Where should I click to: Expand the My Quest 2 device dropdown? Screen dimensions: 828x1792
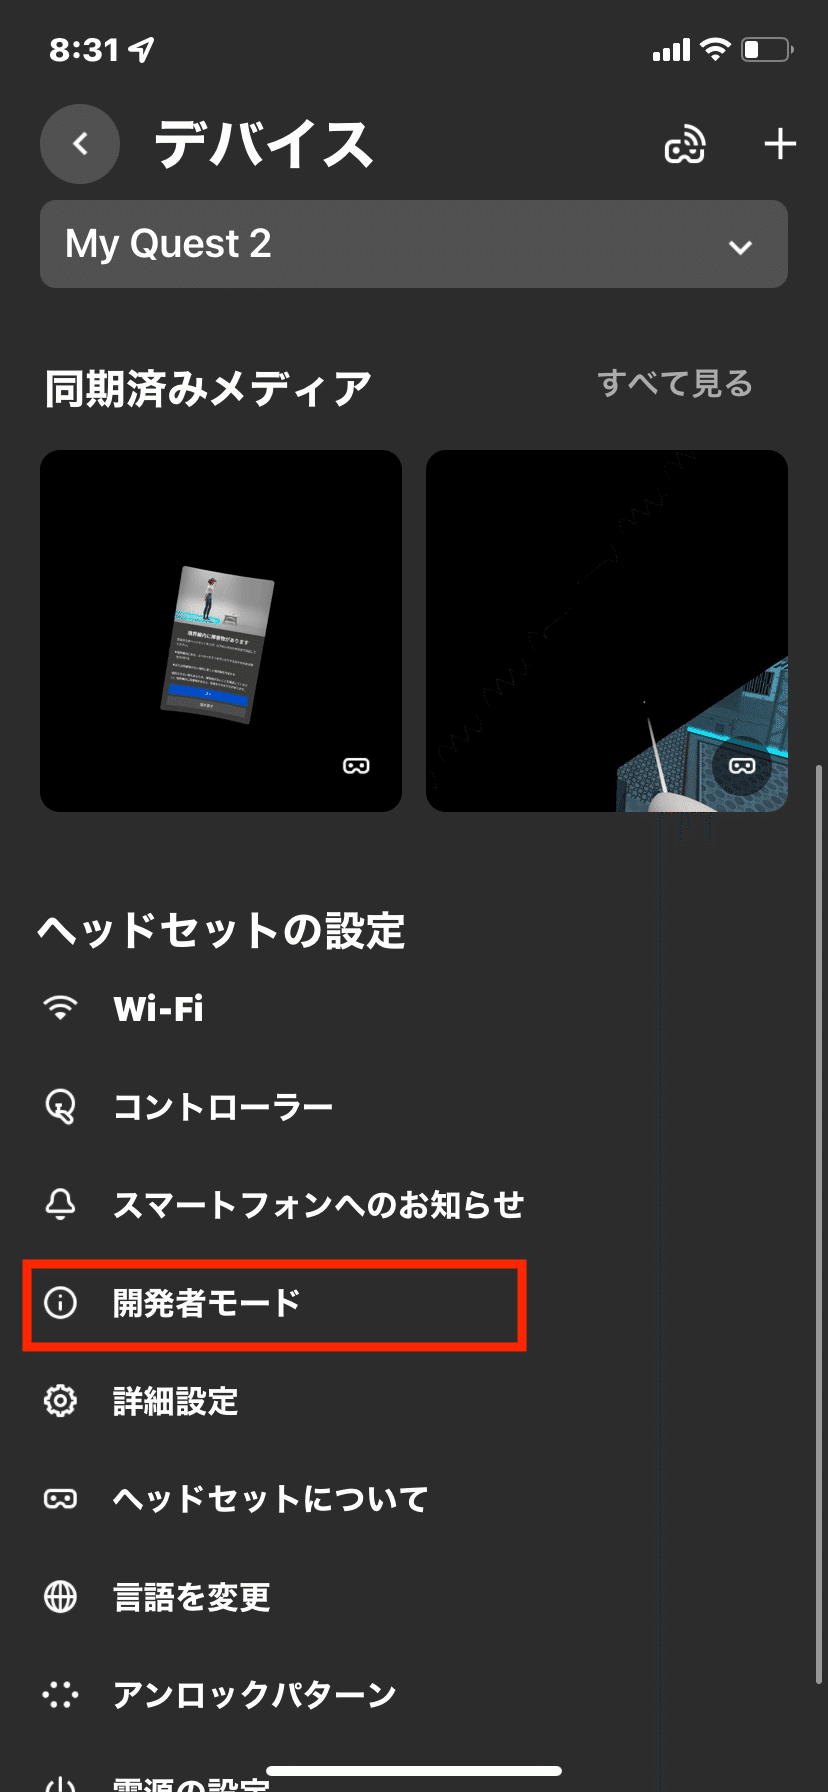(x=414, y=244)
